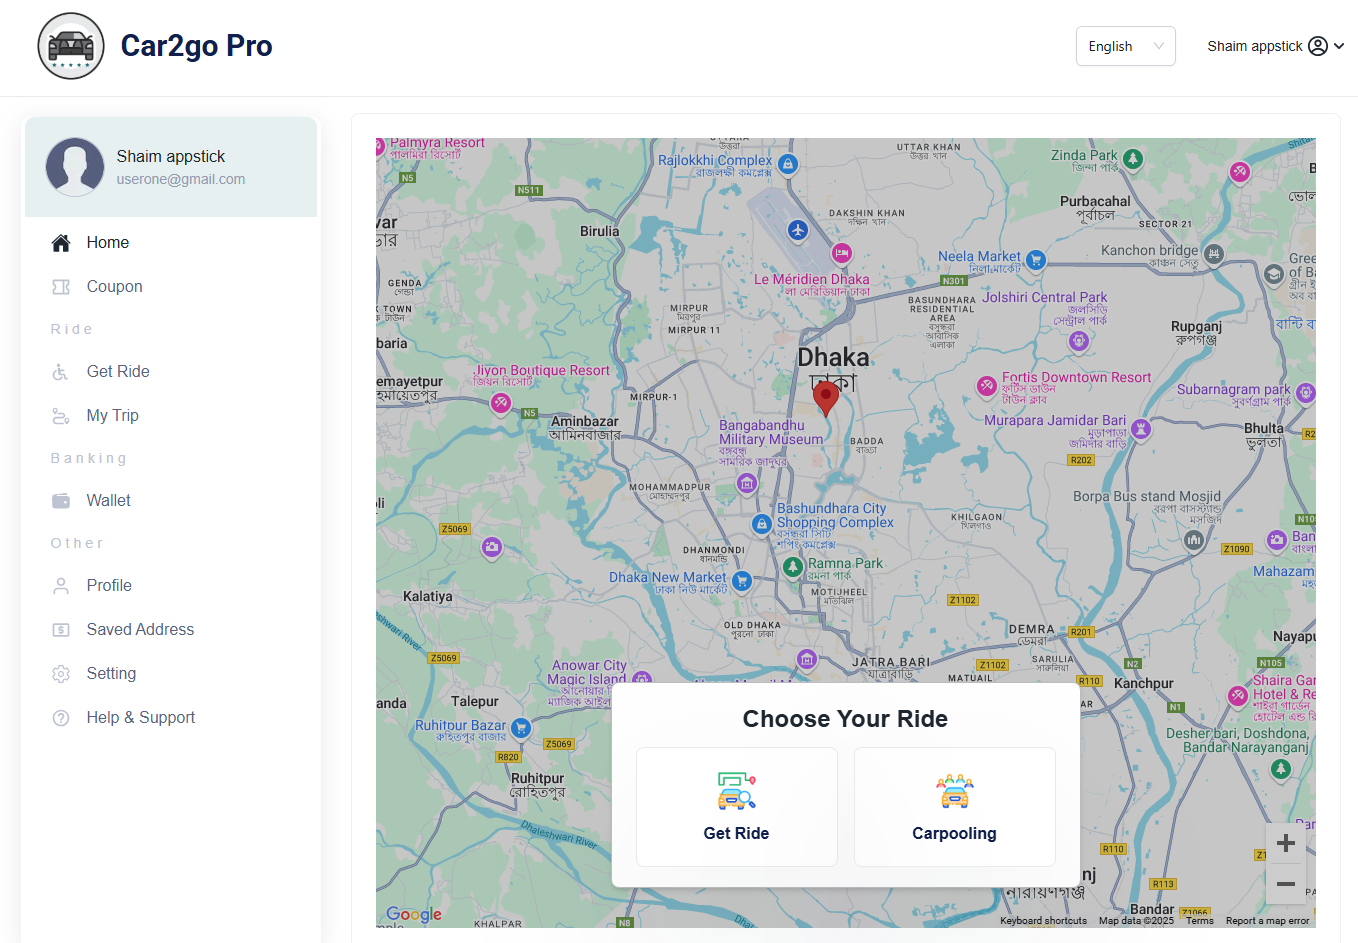Click the Carpooling car with passengers illustration
This screenshot has height=943, width=1358.
pyautogui.click(x=955, y=790)
